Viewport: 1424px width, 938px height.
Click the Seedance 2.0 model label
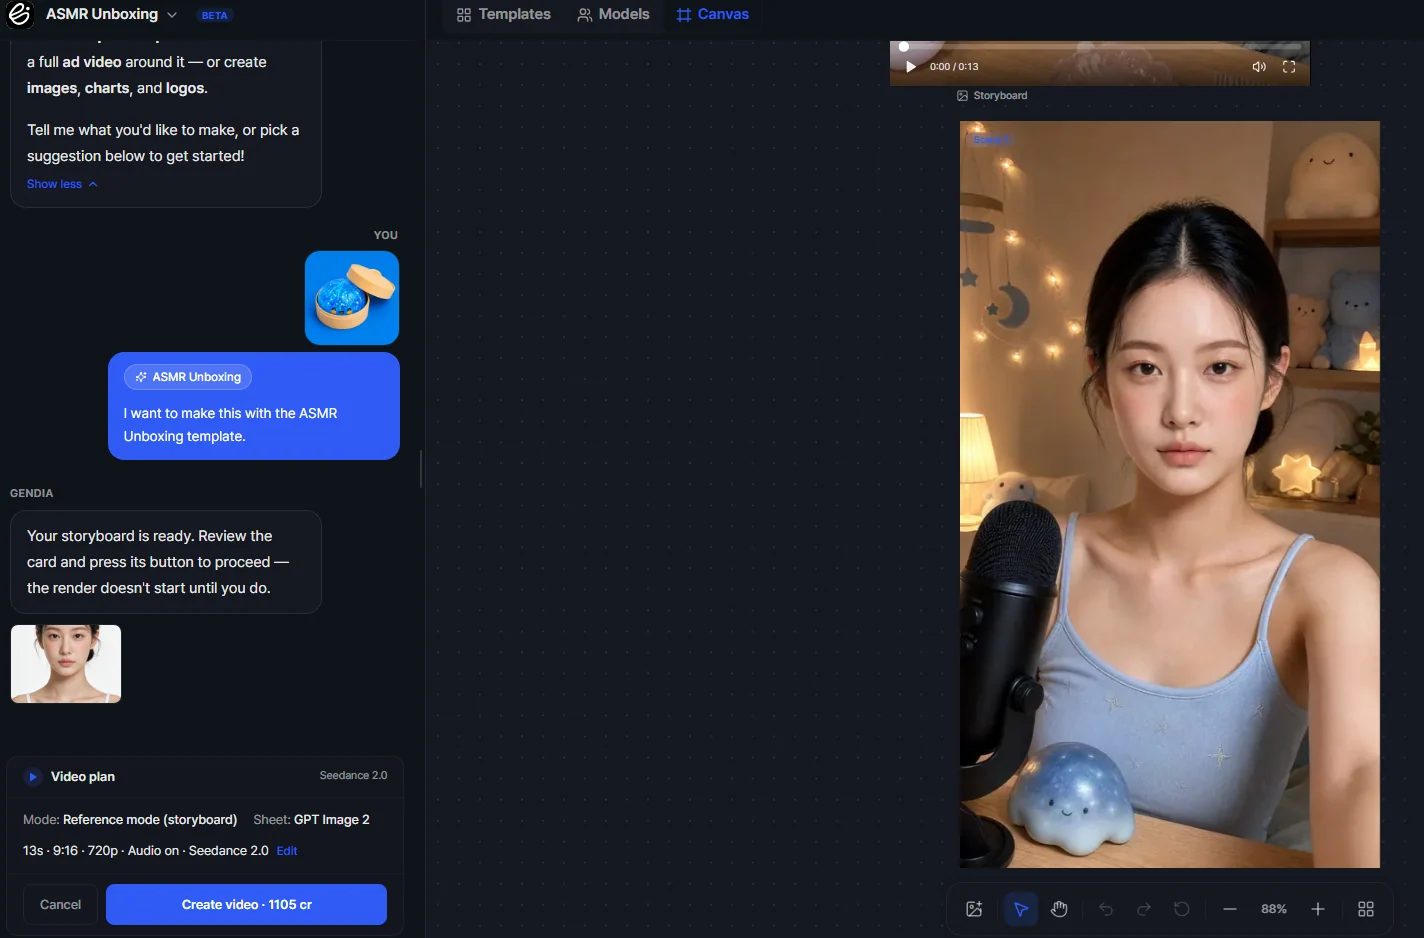(x=353, y=776)
